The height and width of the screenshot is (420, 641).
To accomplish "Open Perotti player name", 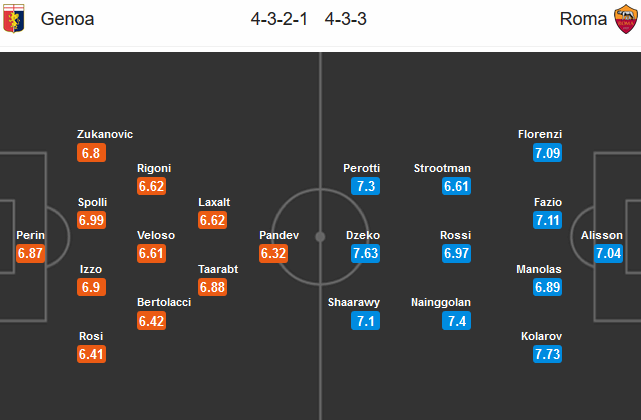I will pos(362,168).
